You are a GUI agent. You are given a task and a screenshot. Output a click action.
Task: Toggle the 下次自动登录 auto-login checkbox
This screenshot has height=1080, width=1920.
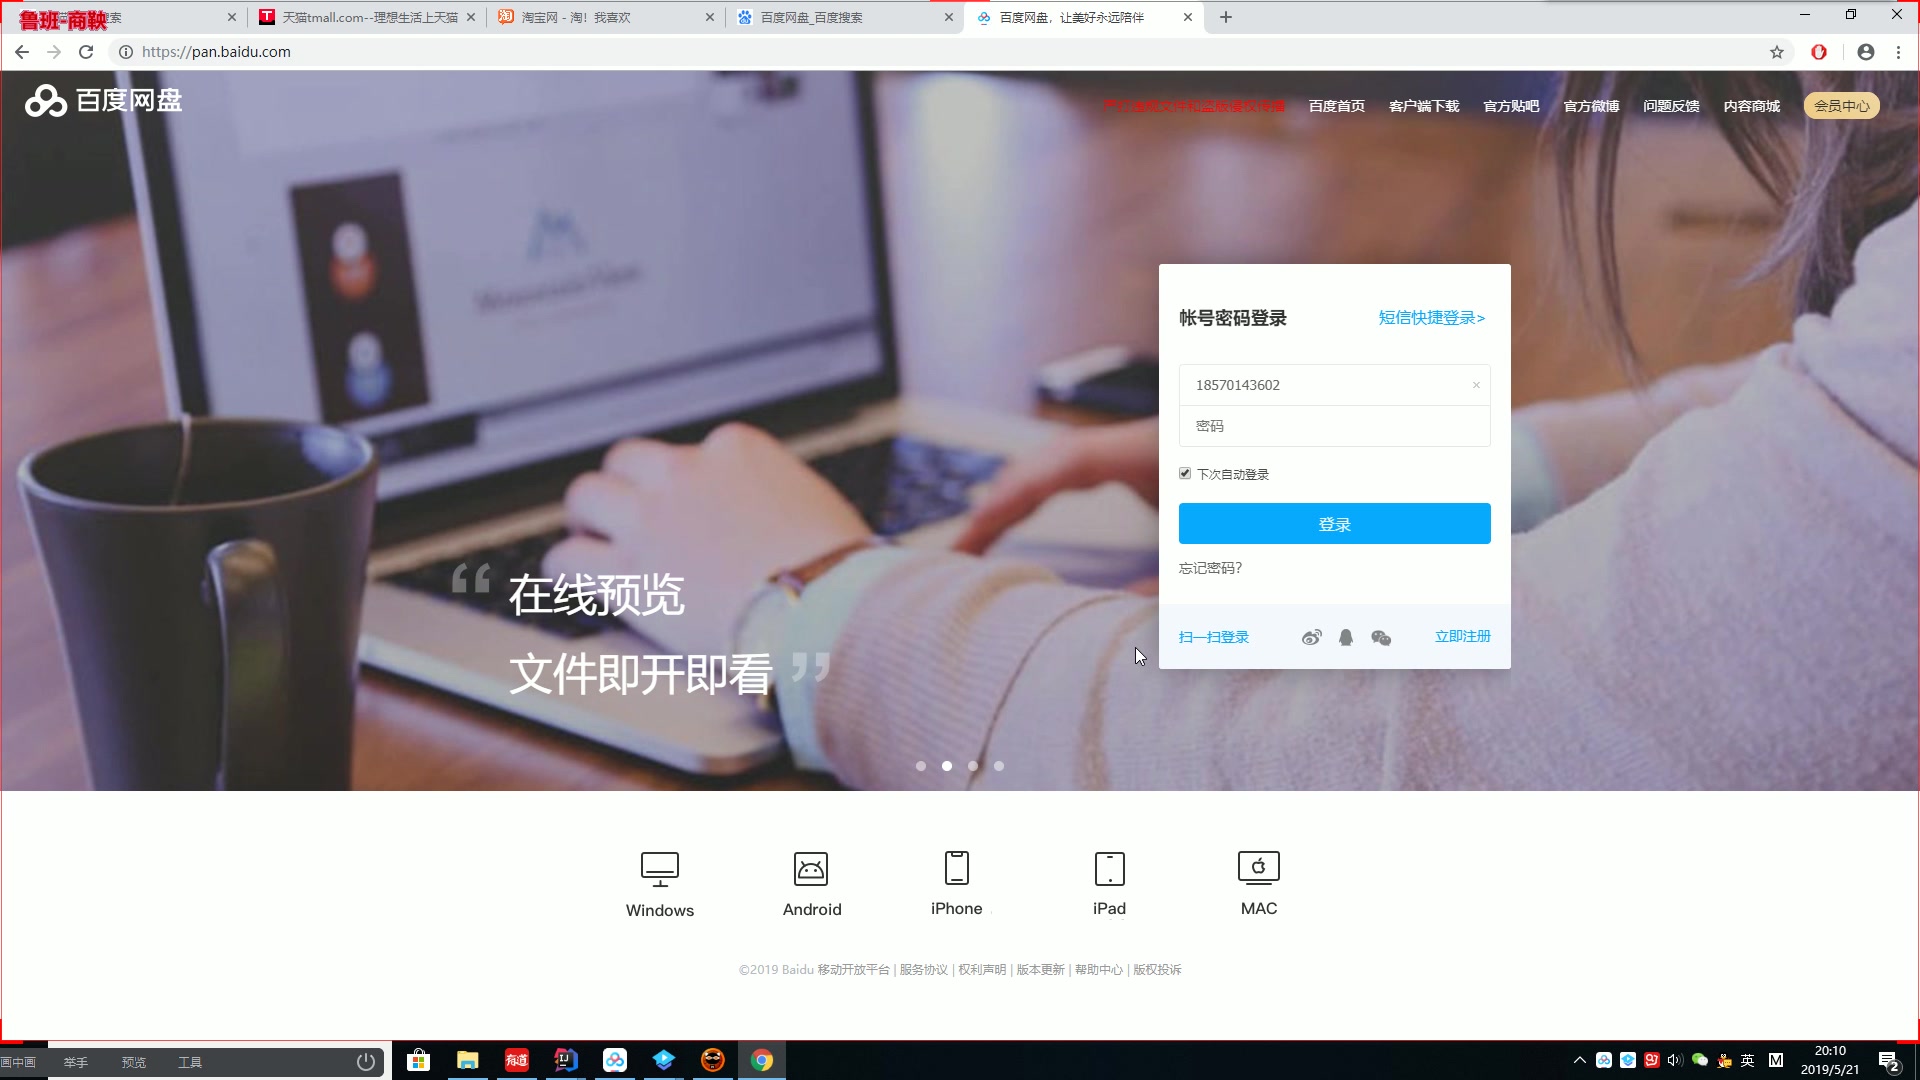pyautogui.click(x=1184, y=473)
